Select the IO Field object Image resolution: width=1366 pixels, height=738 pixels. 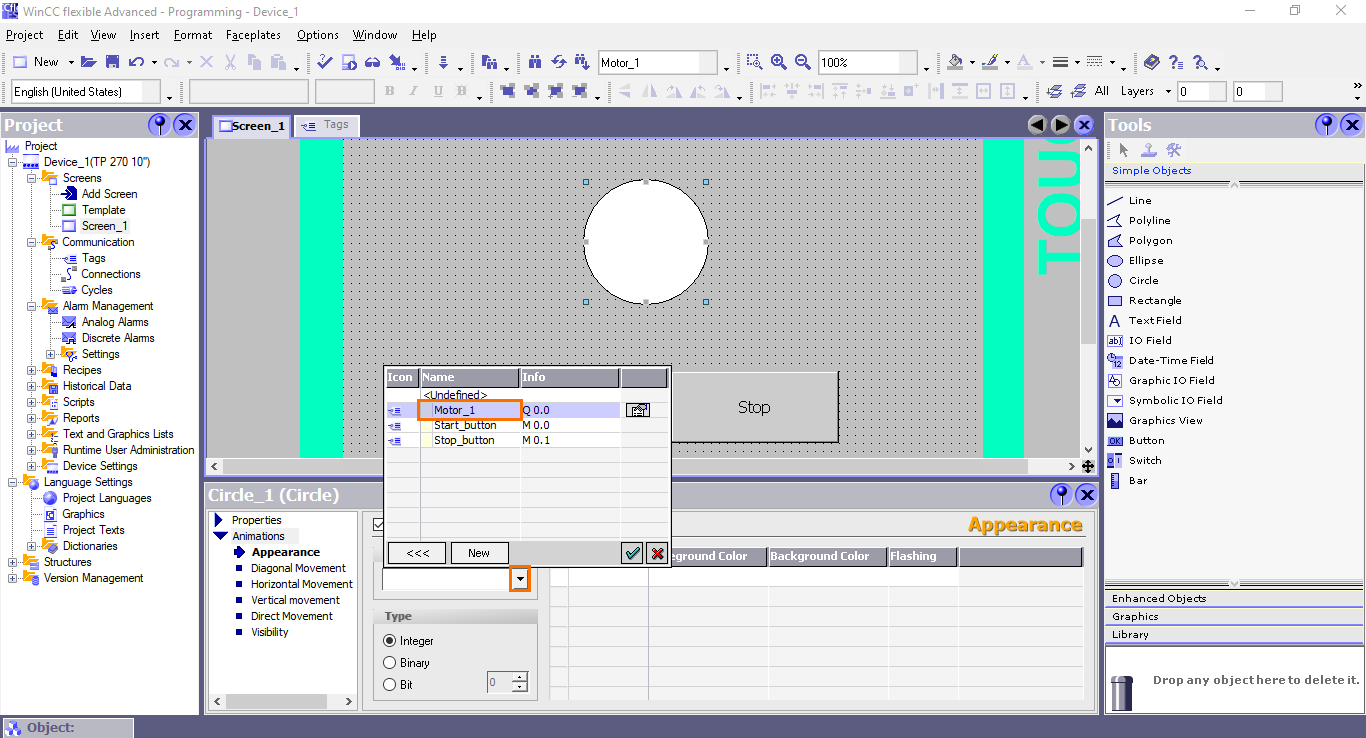pyautogui.click(x=1150, y=340)
